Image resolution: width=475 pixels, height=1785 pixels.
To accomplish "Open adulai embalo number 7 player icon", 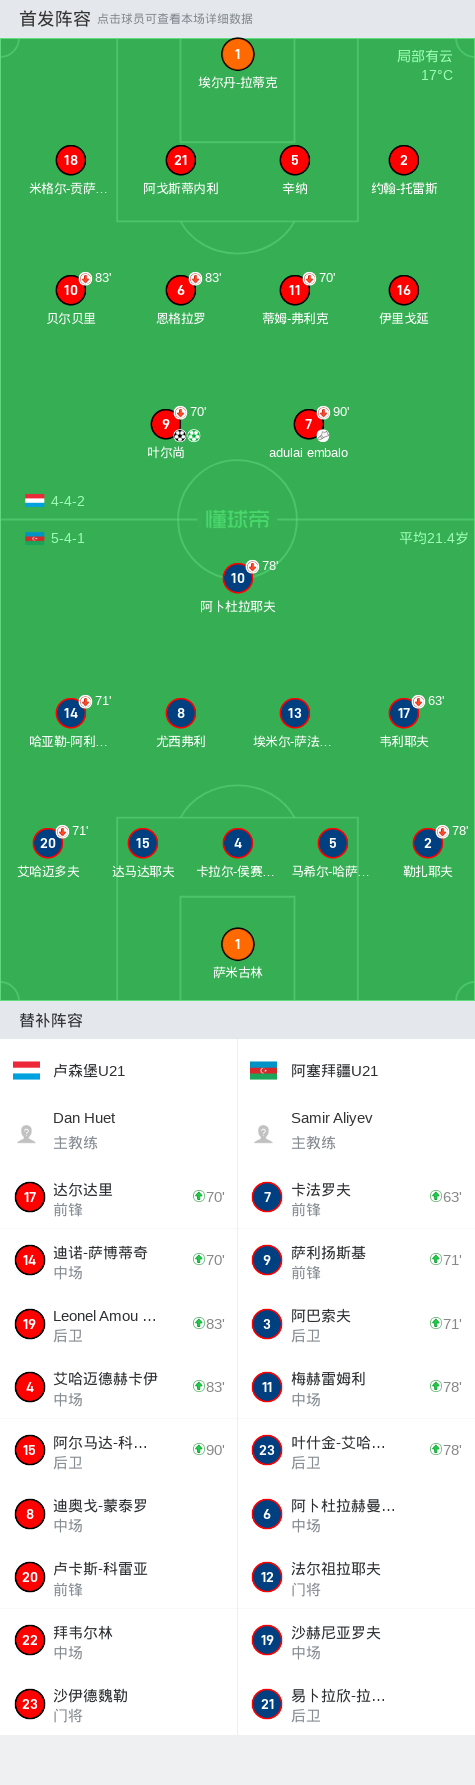I will tap(309, 424).
